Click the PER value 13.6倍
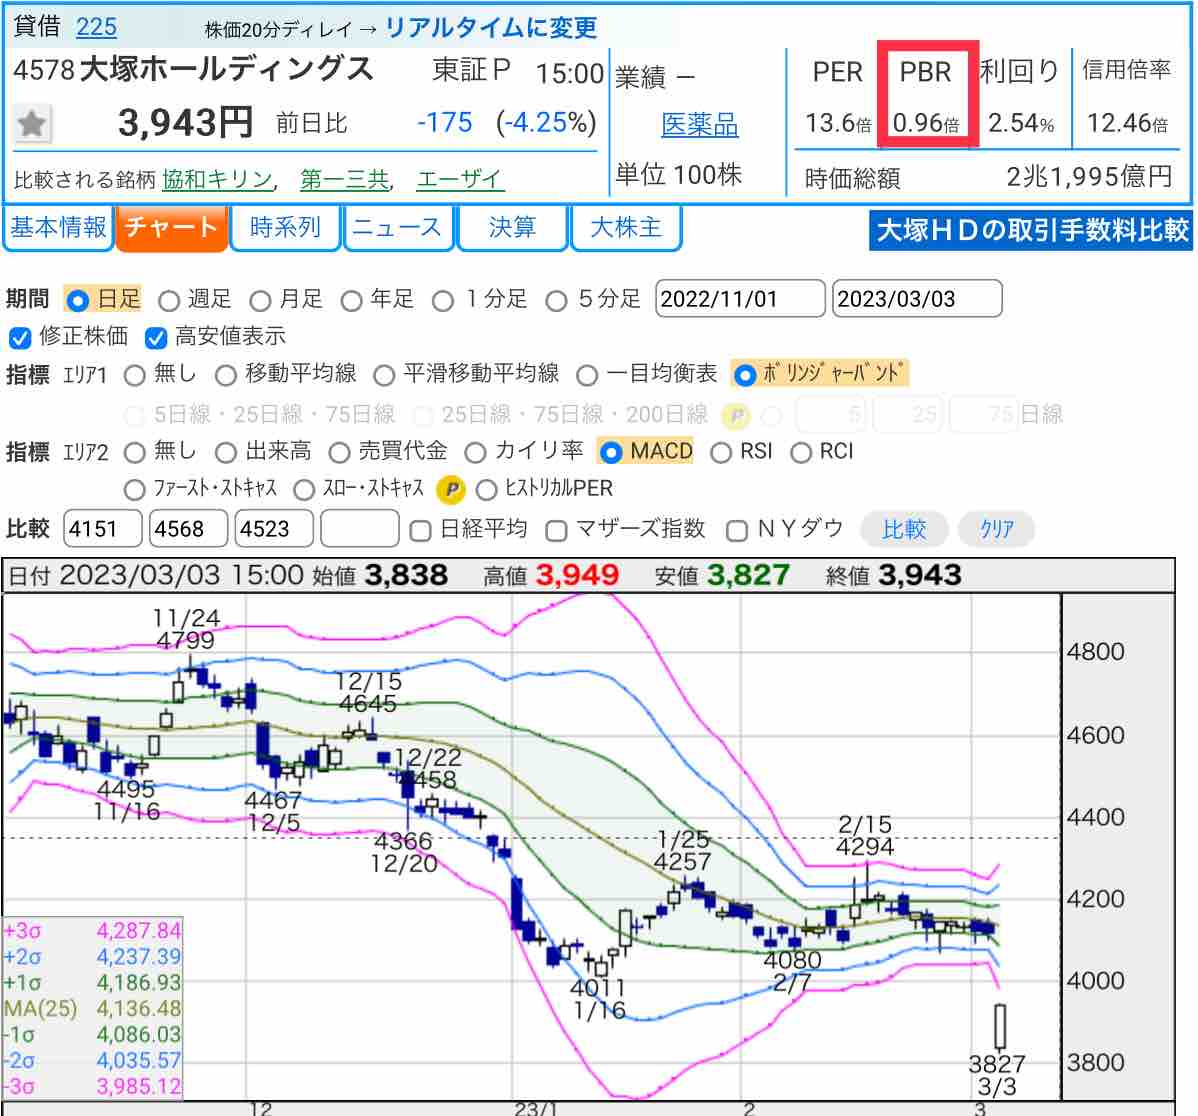 pos(838,123)
